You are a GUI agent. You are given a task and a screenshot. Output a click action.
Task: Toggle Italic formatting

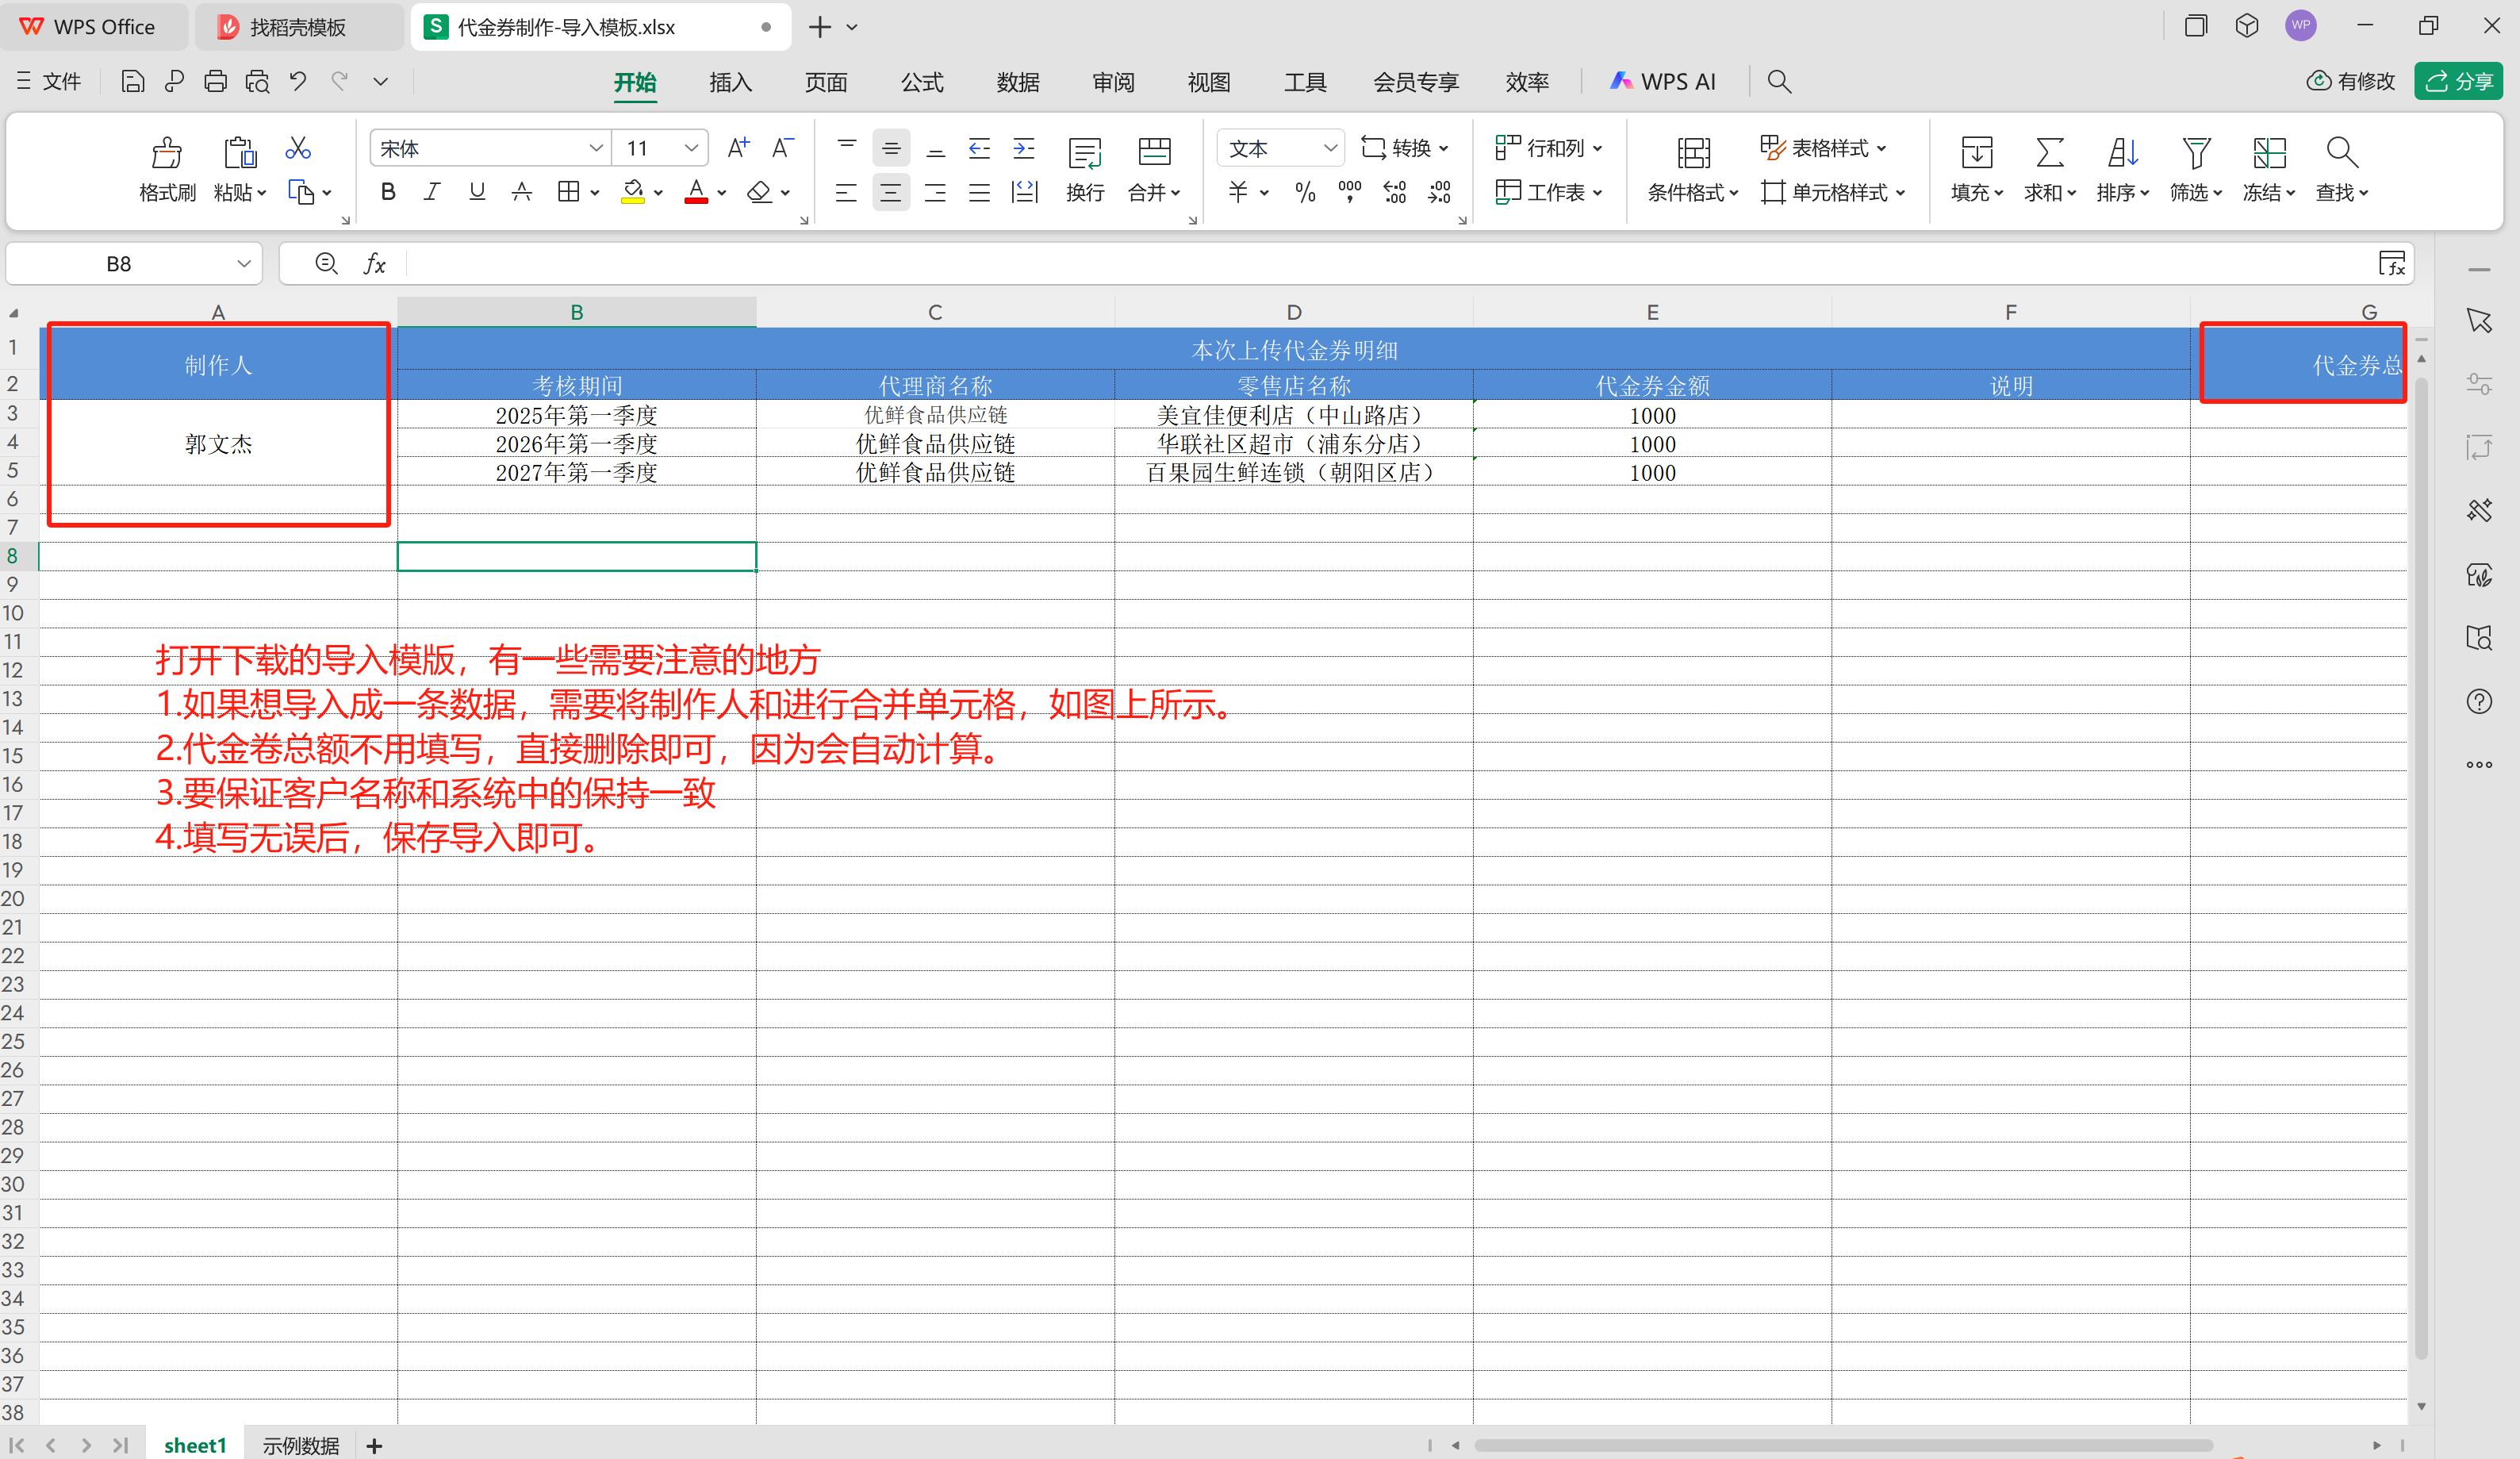pos(432,192)
